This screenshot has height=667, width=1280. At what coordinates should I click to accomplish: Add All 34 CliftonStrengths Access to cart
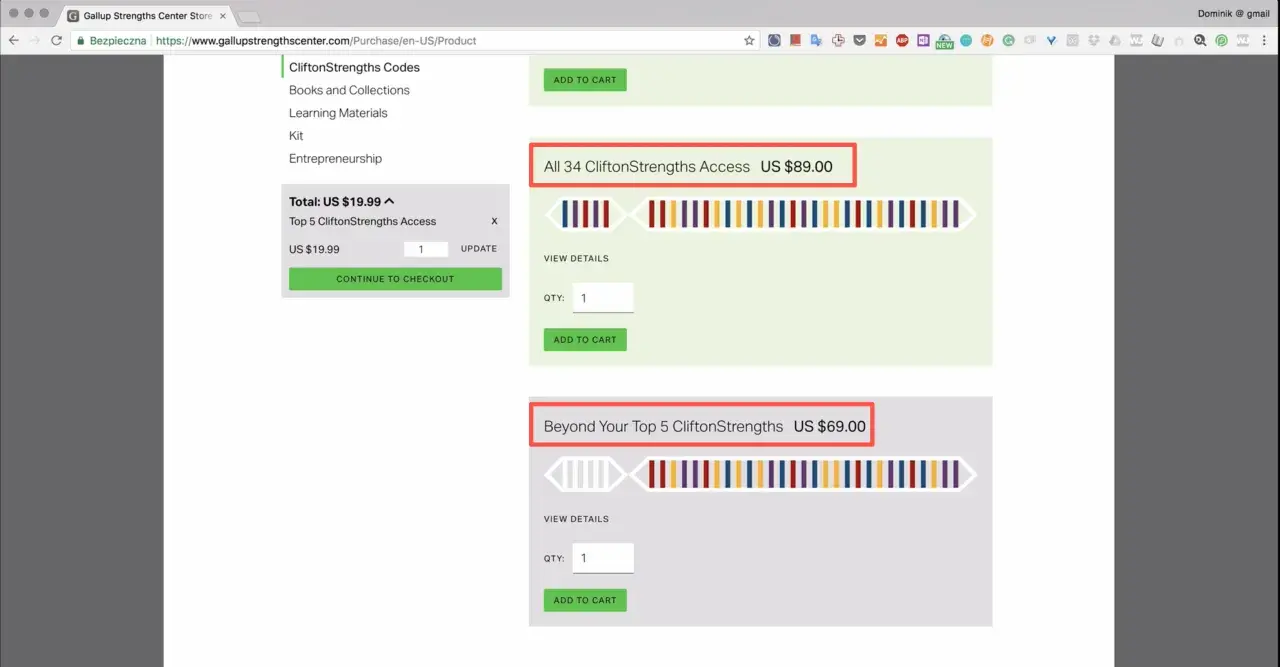pos(585,340)
